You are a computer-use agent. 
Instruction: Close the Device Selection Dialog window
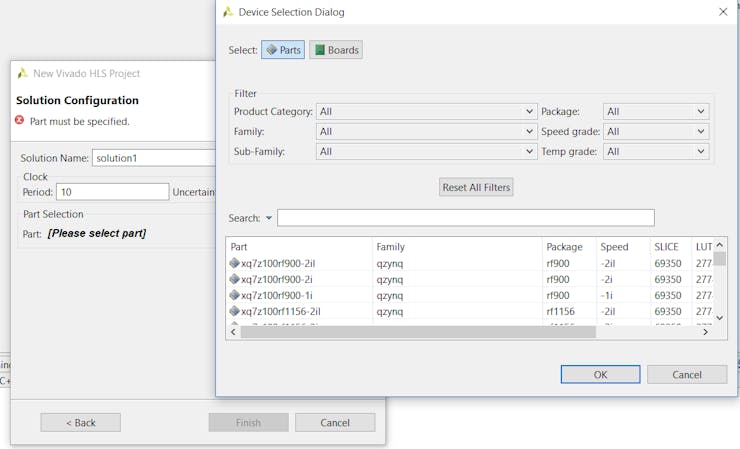point(723,12)
